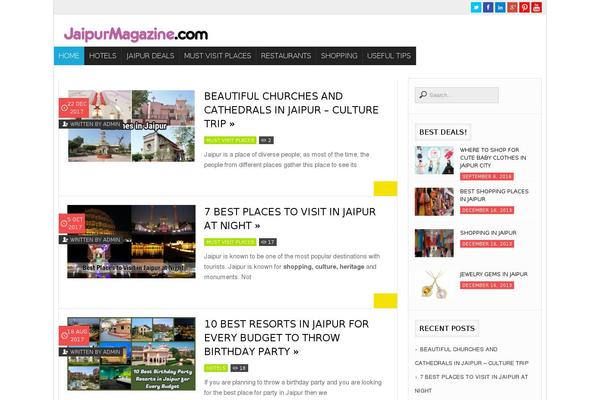600x400 pixels.
Task: Click the Recent Posts heading
Action: (447, 328)
